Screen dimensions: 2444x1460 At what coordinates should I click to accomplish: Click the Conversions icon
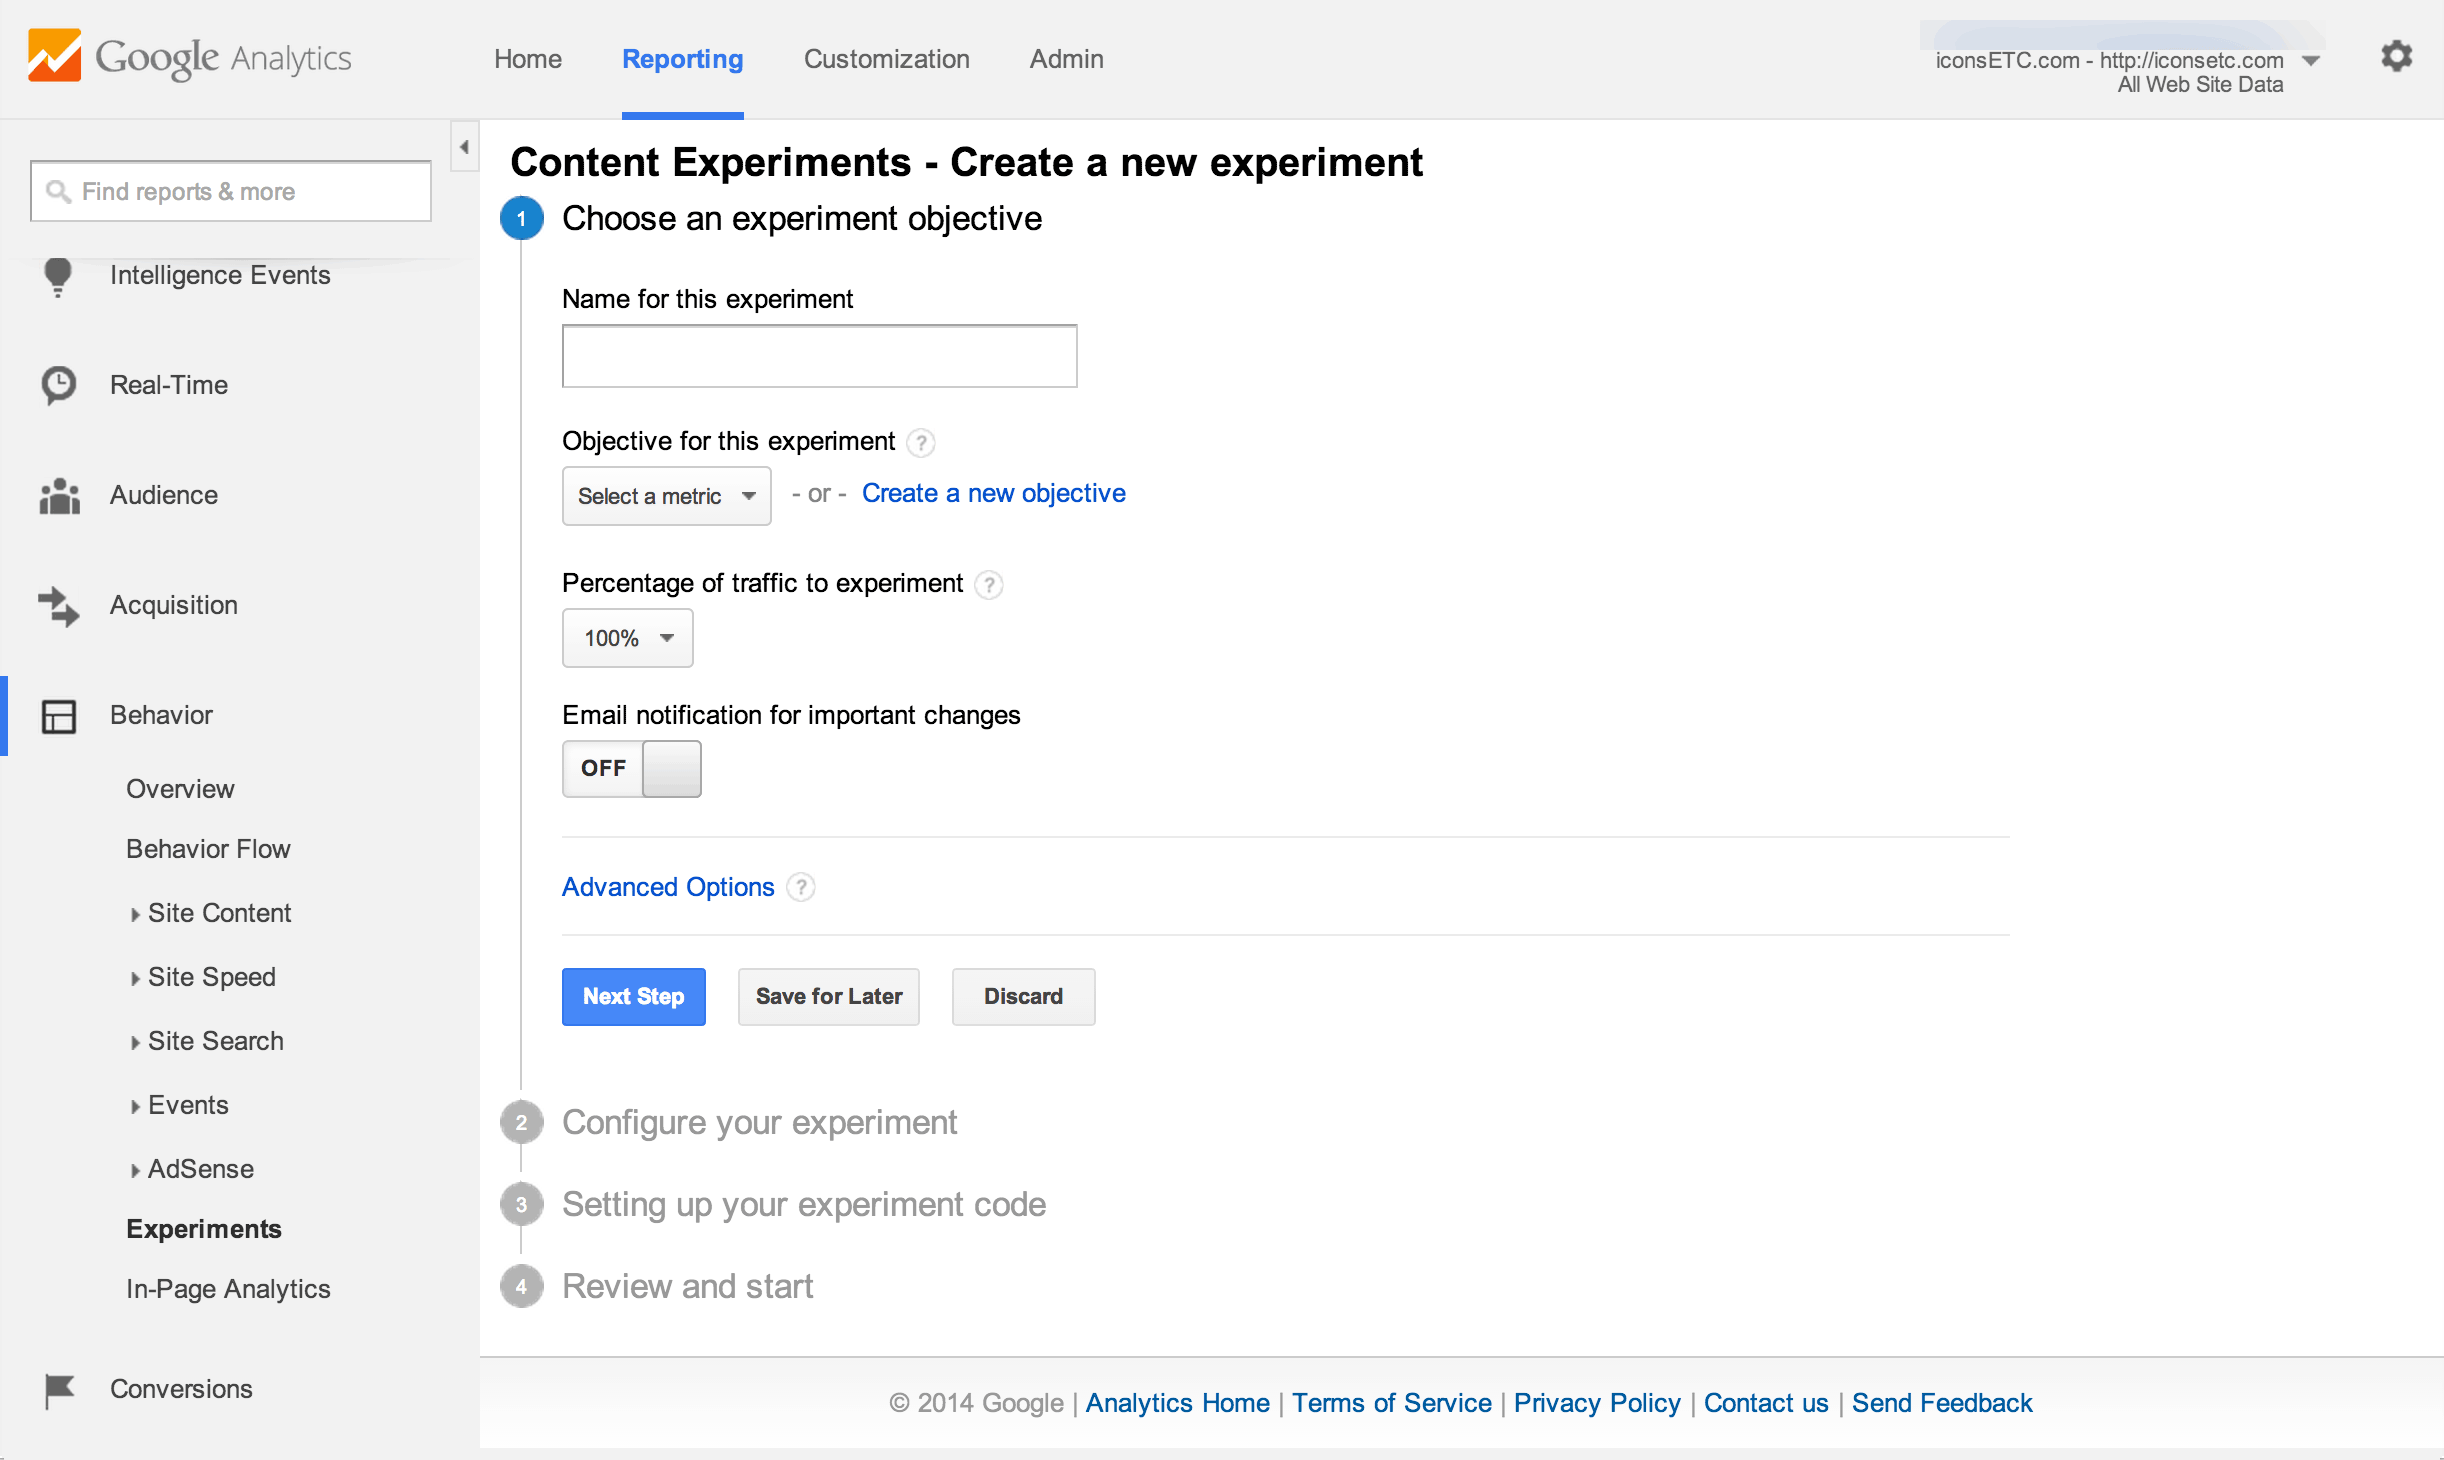[56, 1387]
